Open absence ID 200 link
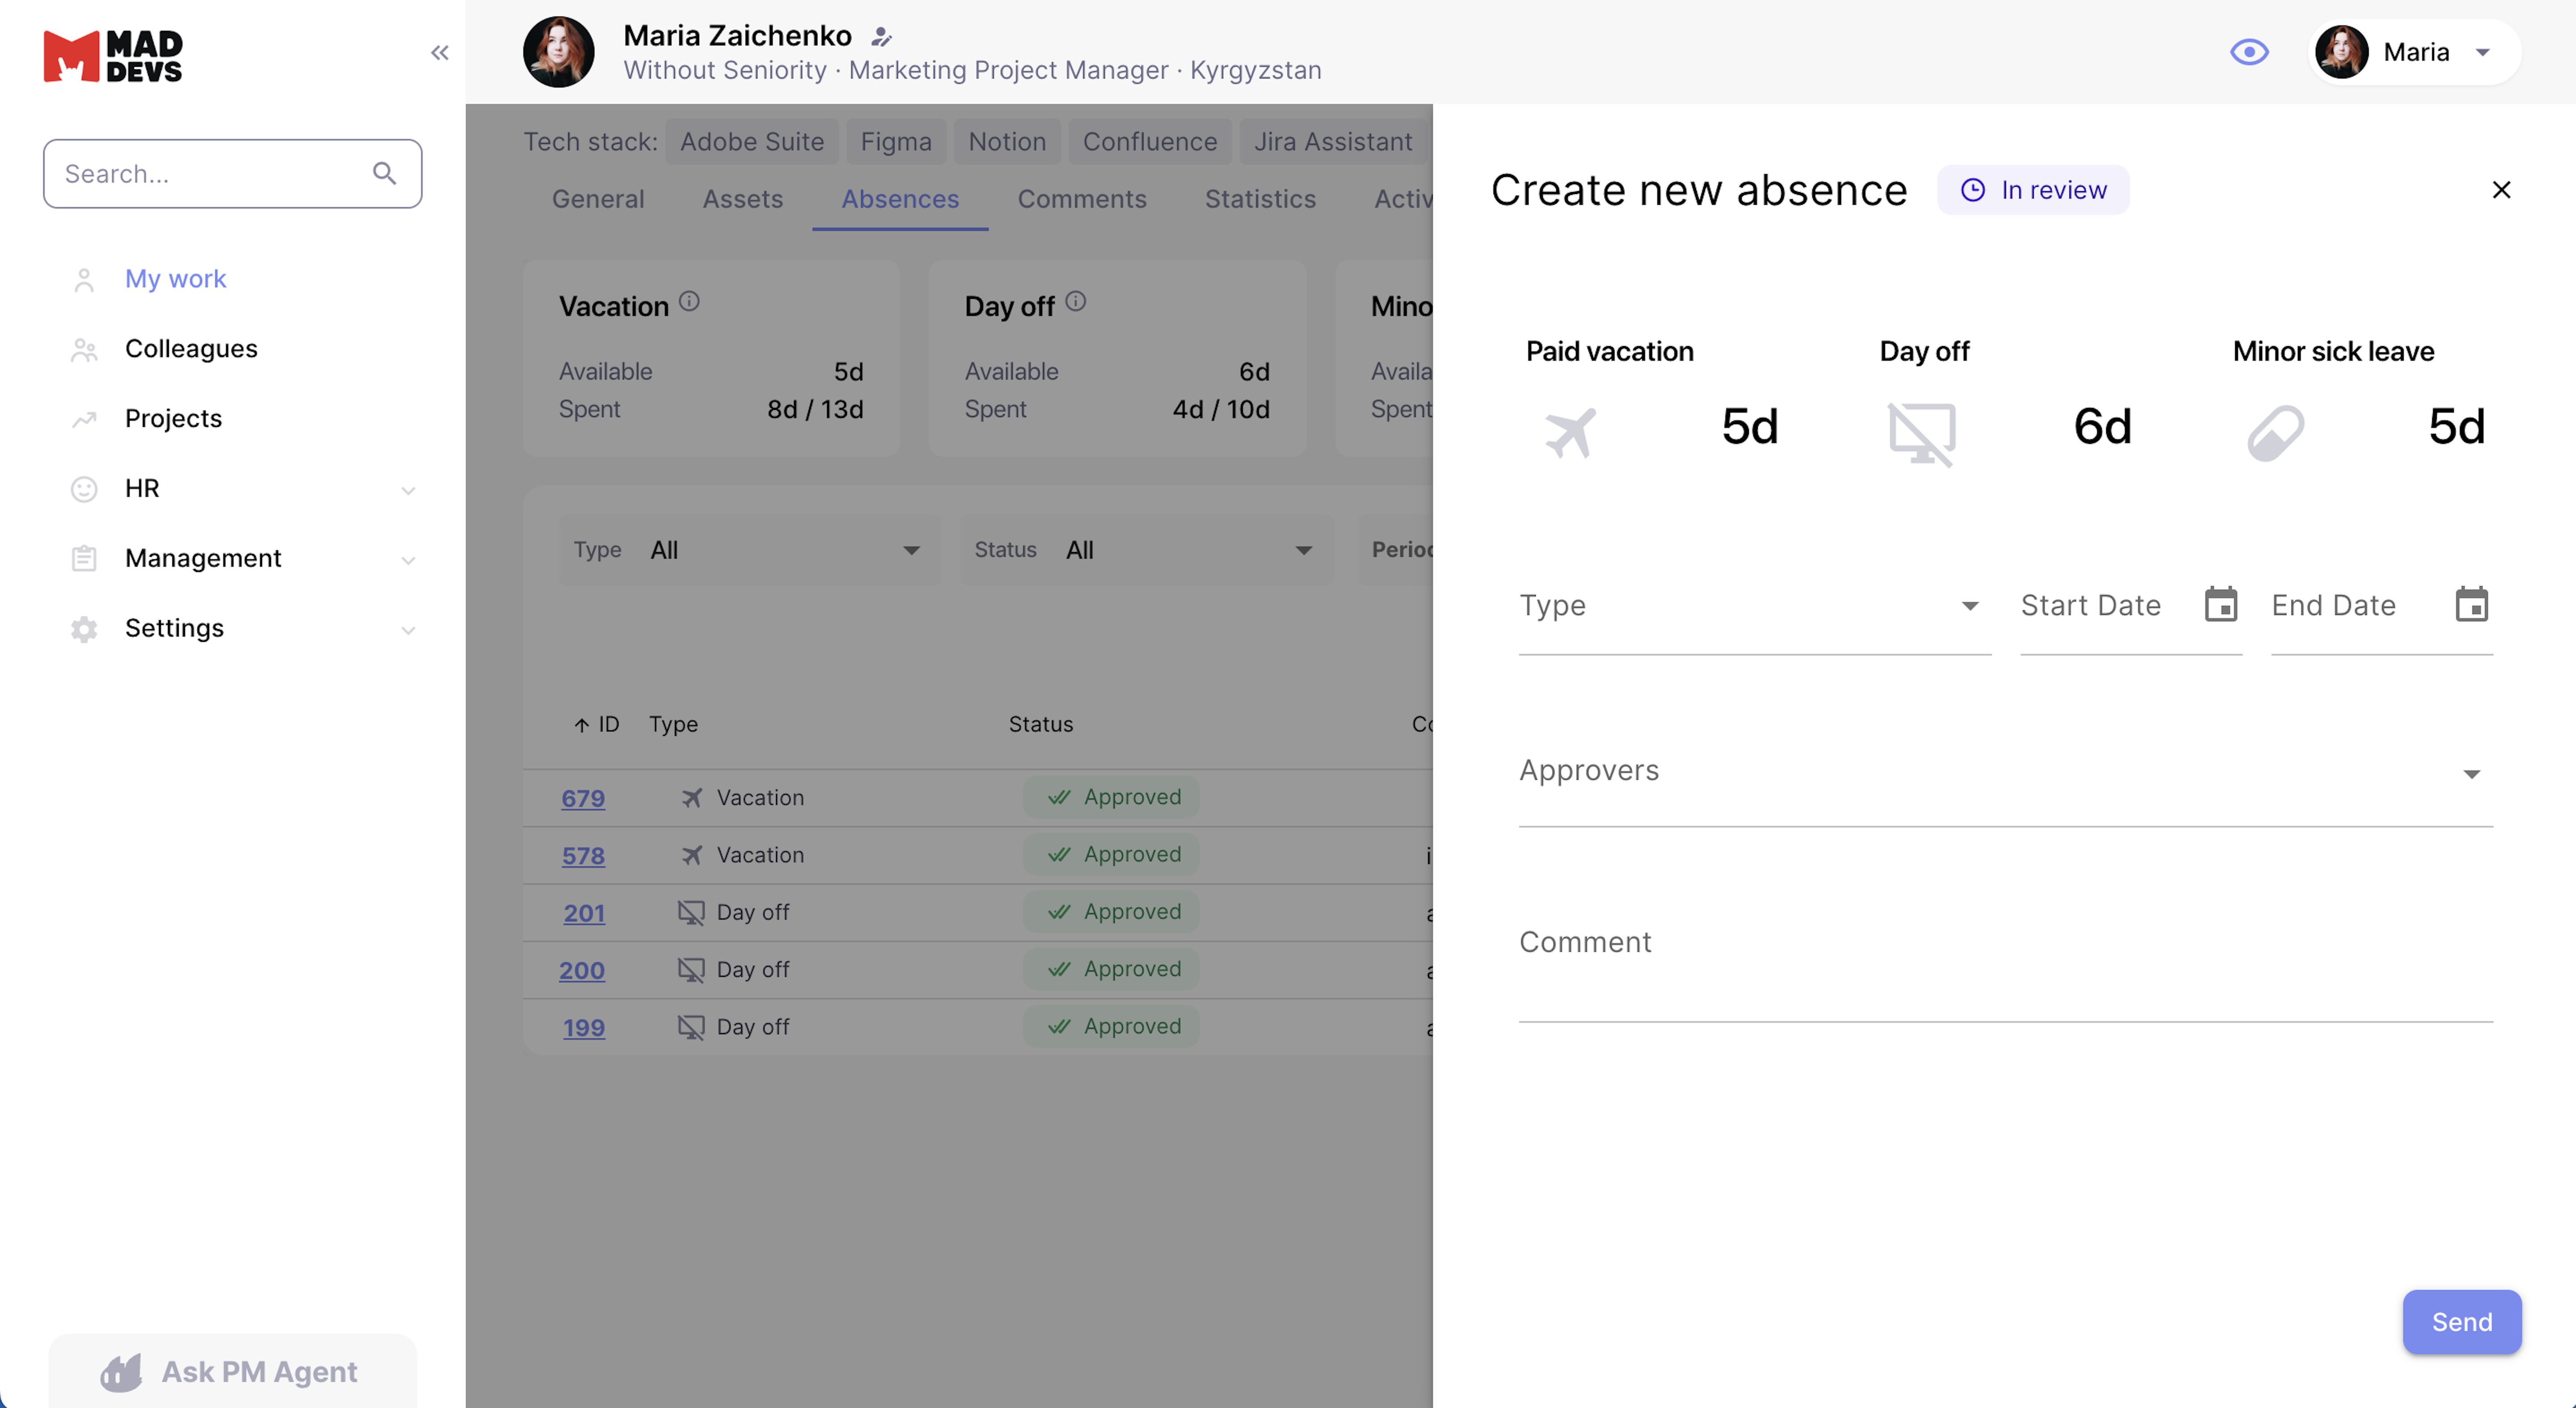Viewport: 2576px width, 1408px height. pos(582,970)
